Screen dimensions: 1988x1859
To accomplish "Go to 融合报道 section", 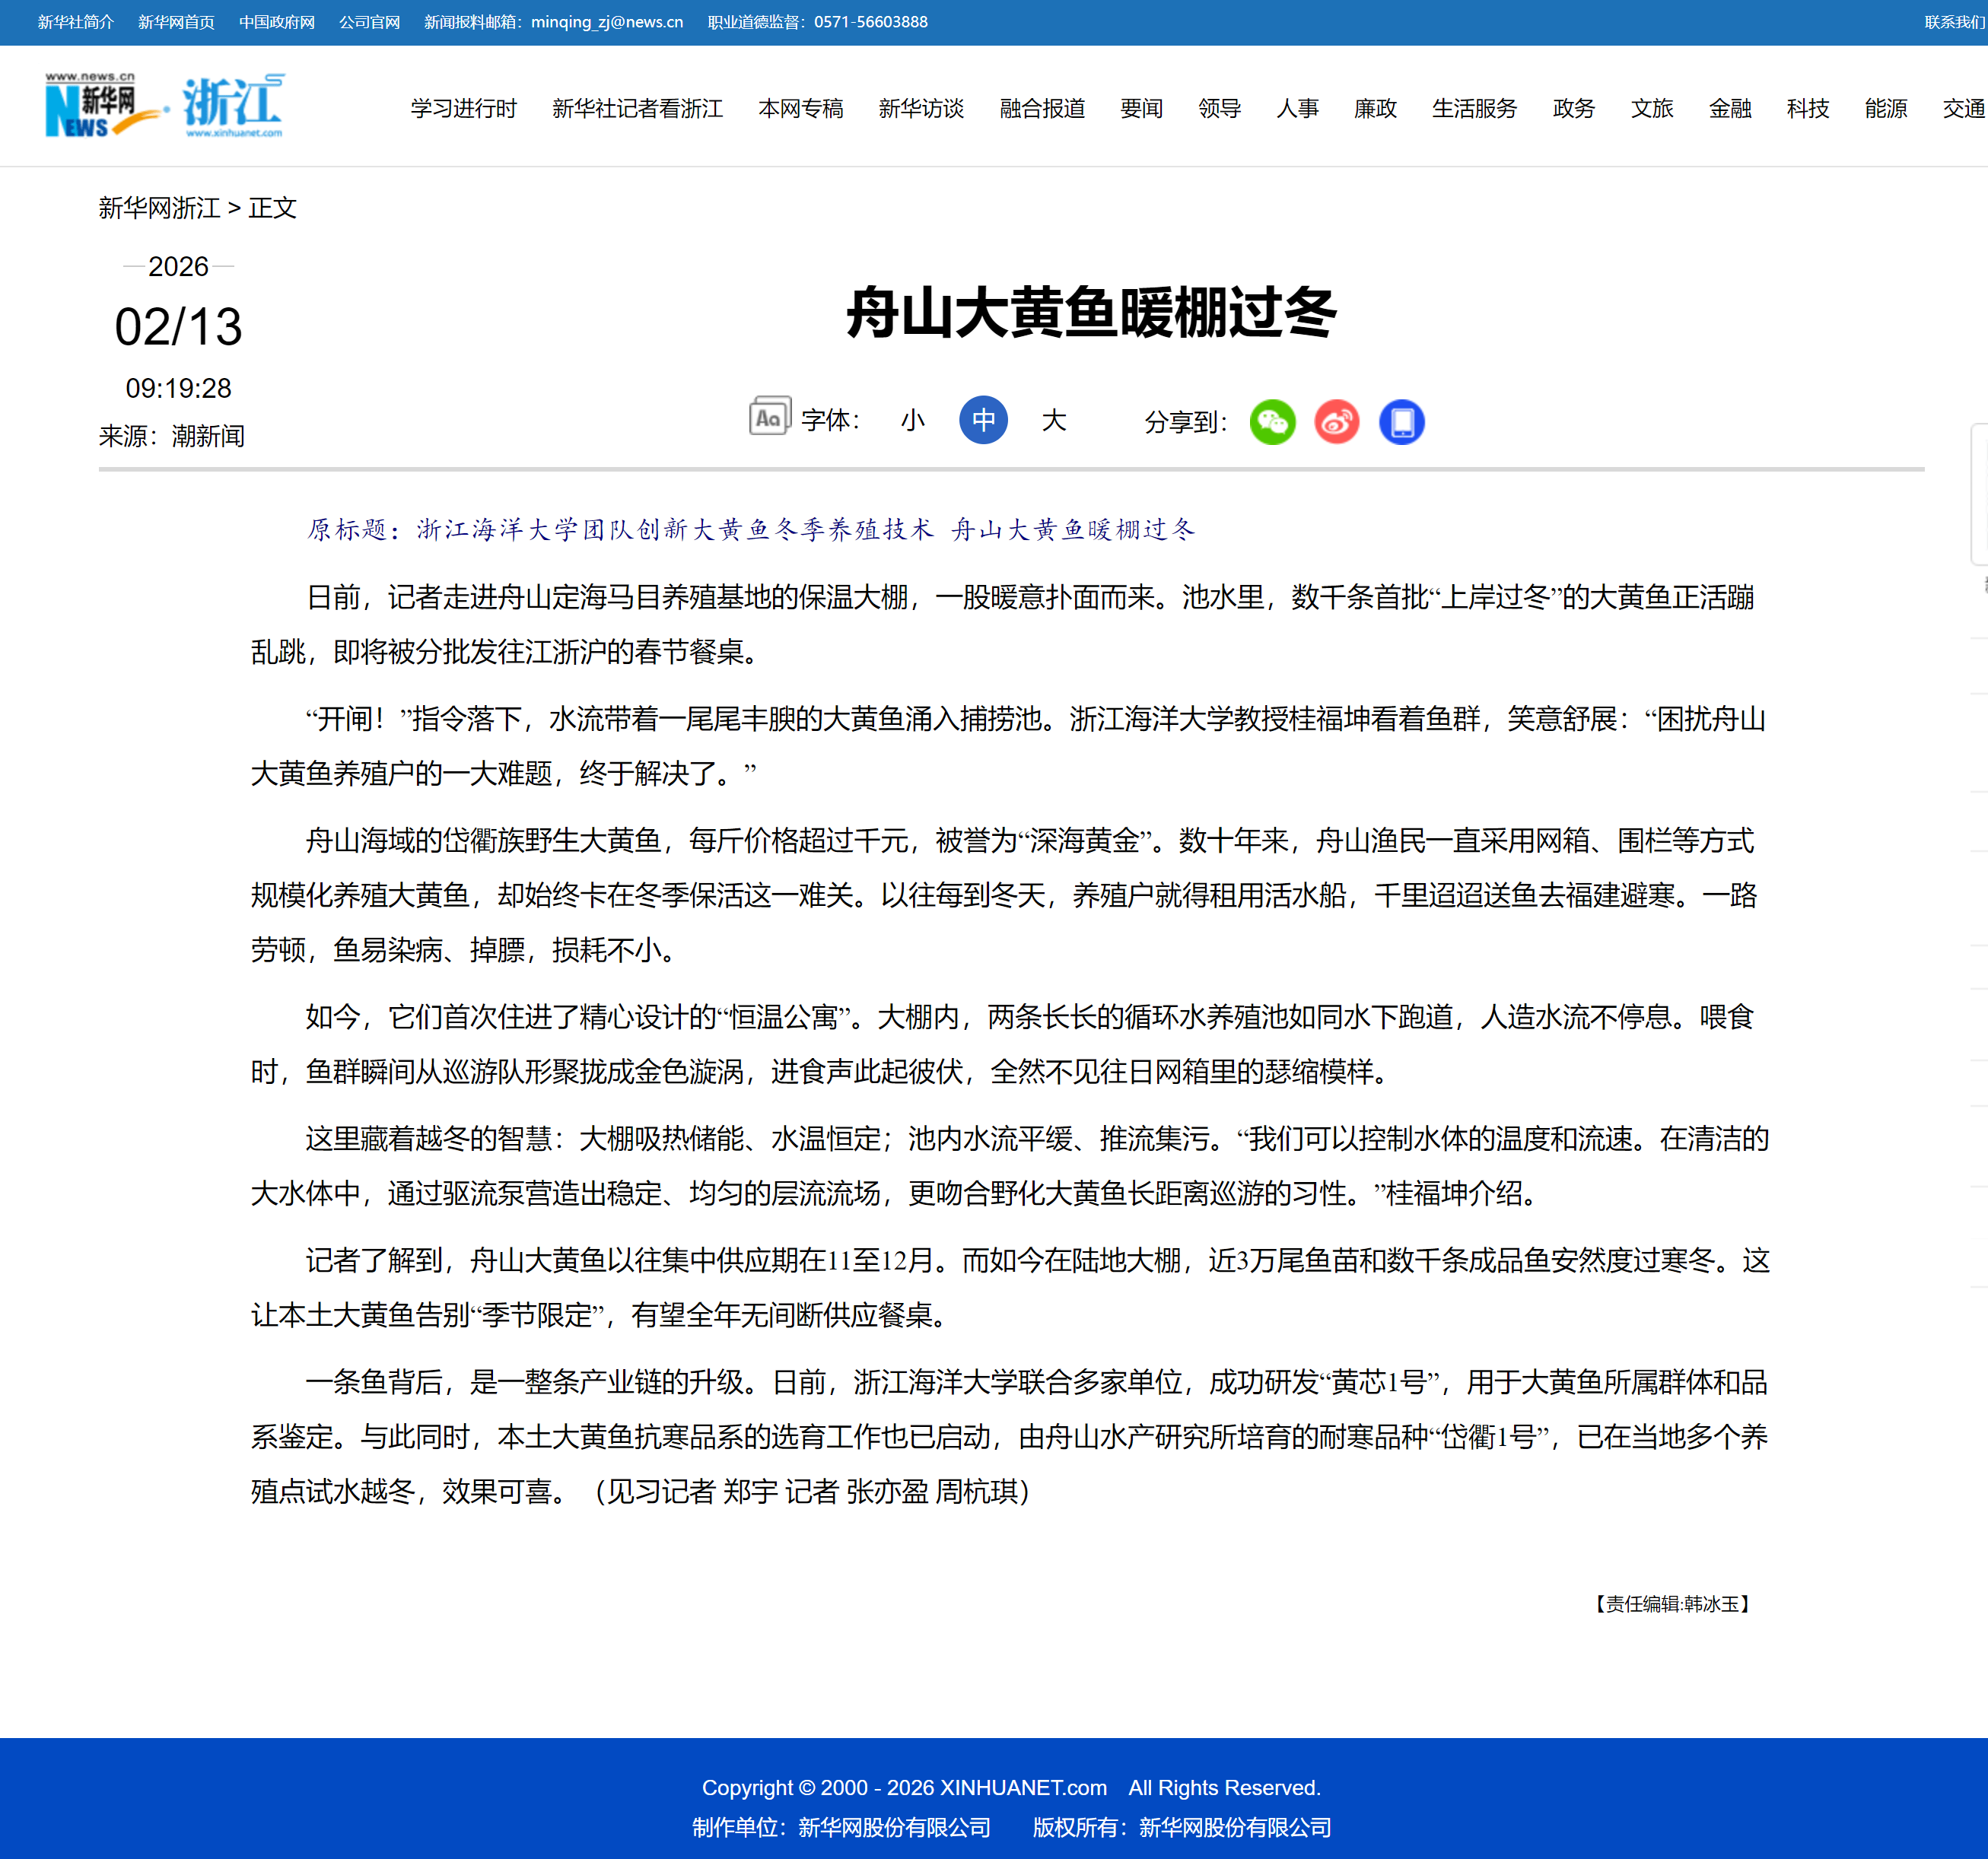I will 1042,108.
